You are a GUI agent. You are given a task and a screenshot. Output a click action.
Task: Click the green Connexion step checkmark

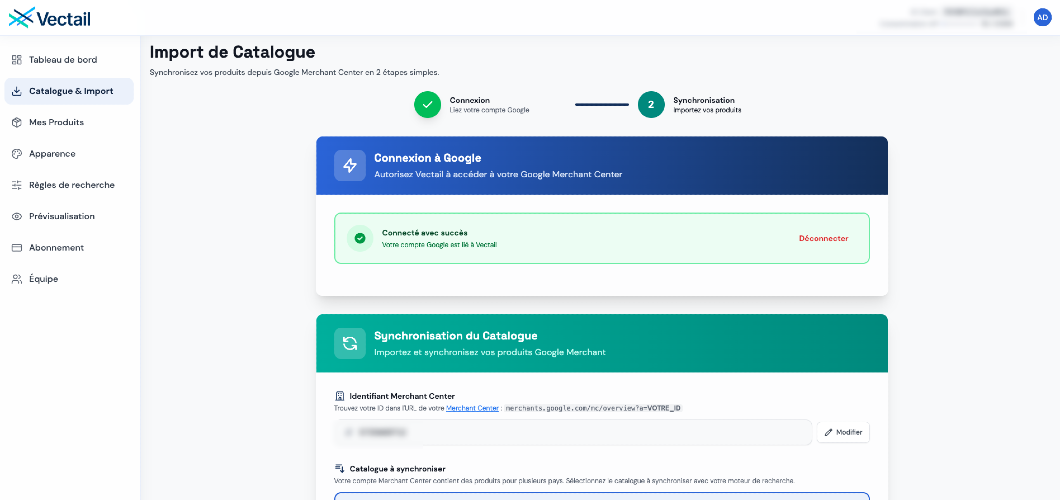tap(427, 105)
